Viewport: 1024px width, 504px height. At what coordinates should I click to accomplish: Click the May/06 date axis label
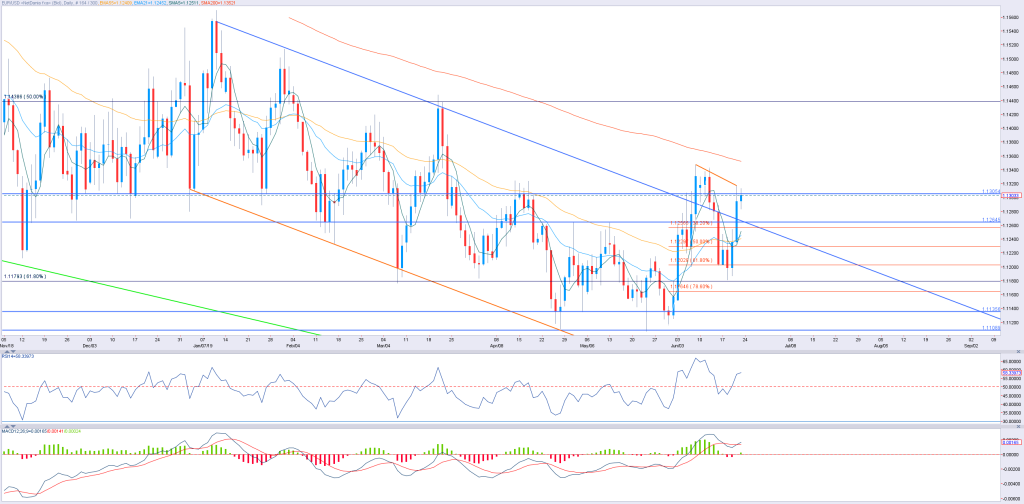click(x=588, y=347)
